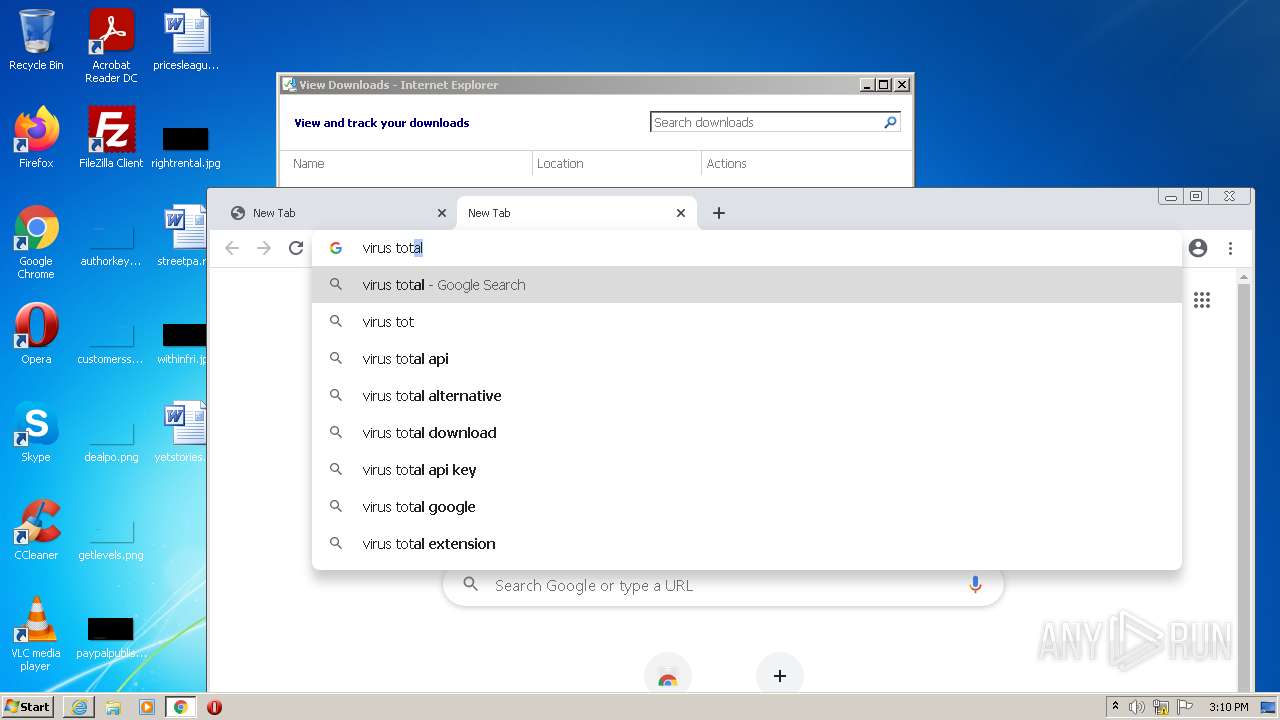Click Chrome page vertical scrollbar
Screen dimensions: 1280x720
point(1244,480)
